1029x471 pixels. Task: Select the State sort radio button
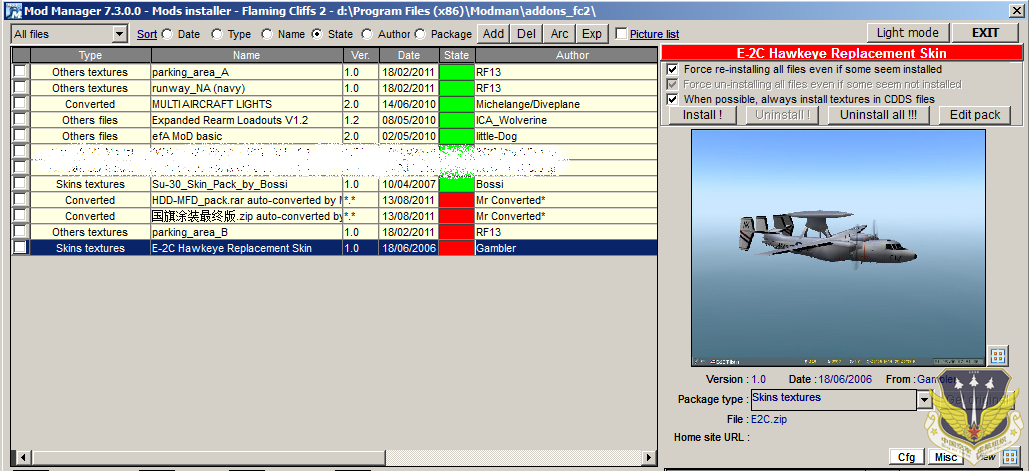click(x=317, y=34)
